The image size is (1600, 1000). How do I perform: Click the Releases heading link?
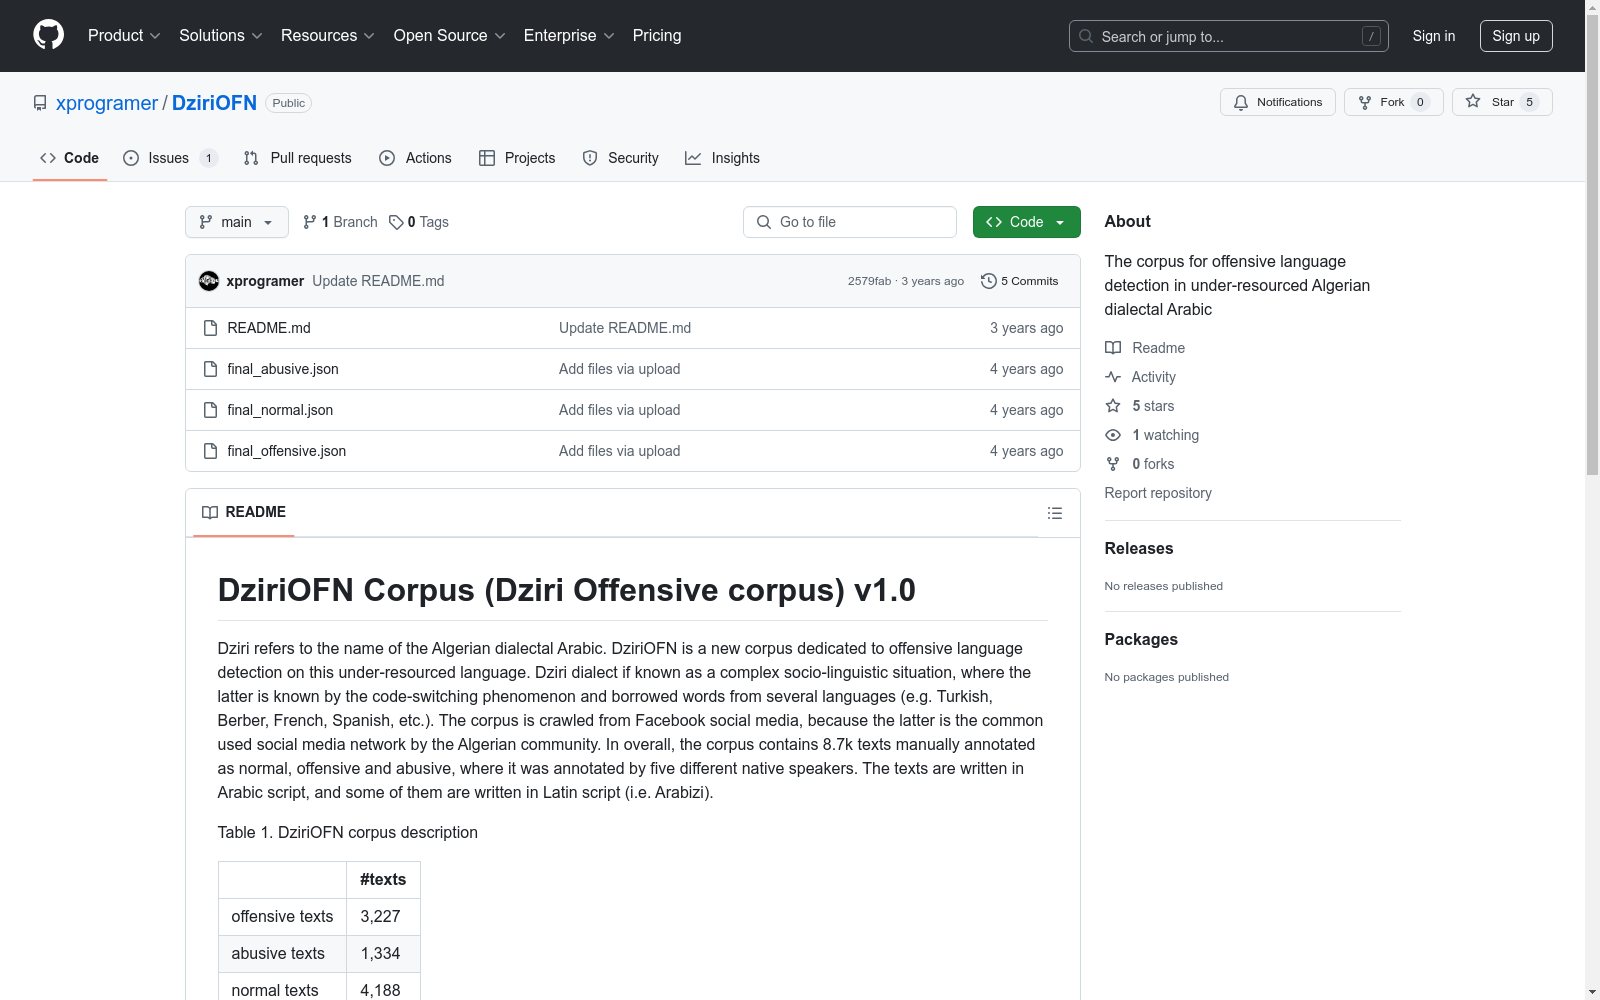coord(1139,548)
